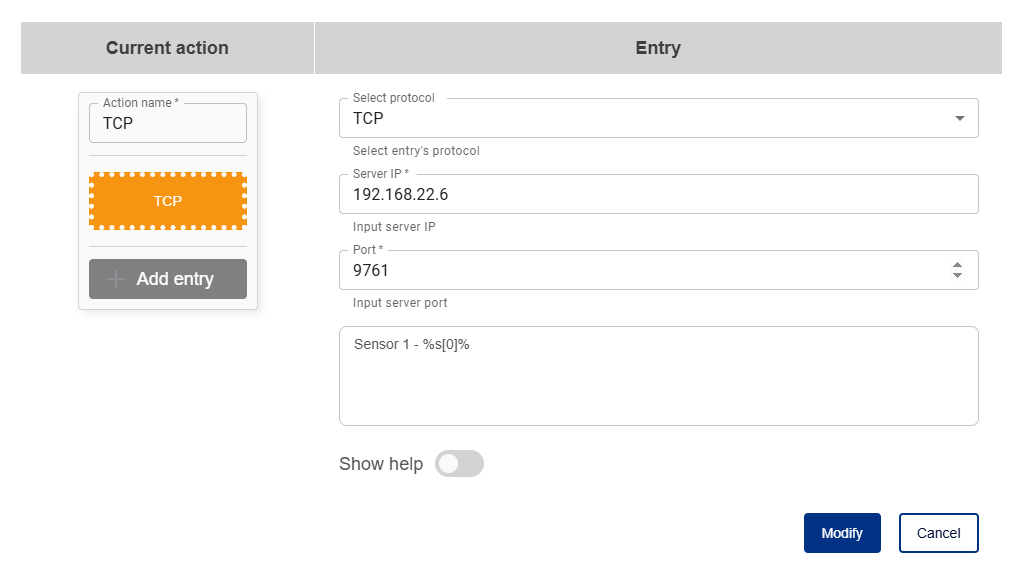Screen dimensions: 1025x576
Task: Click the 'Input server IP' hint text
Action: click(394, 227)
